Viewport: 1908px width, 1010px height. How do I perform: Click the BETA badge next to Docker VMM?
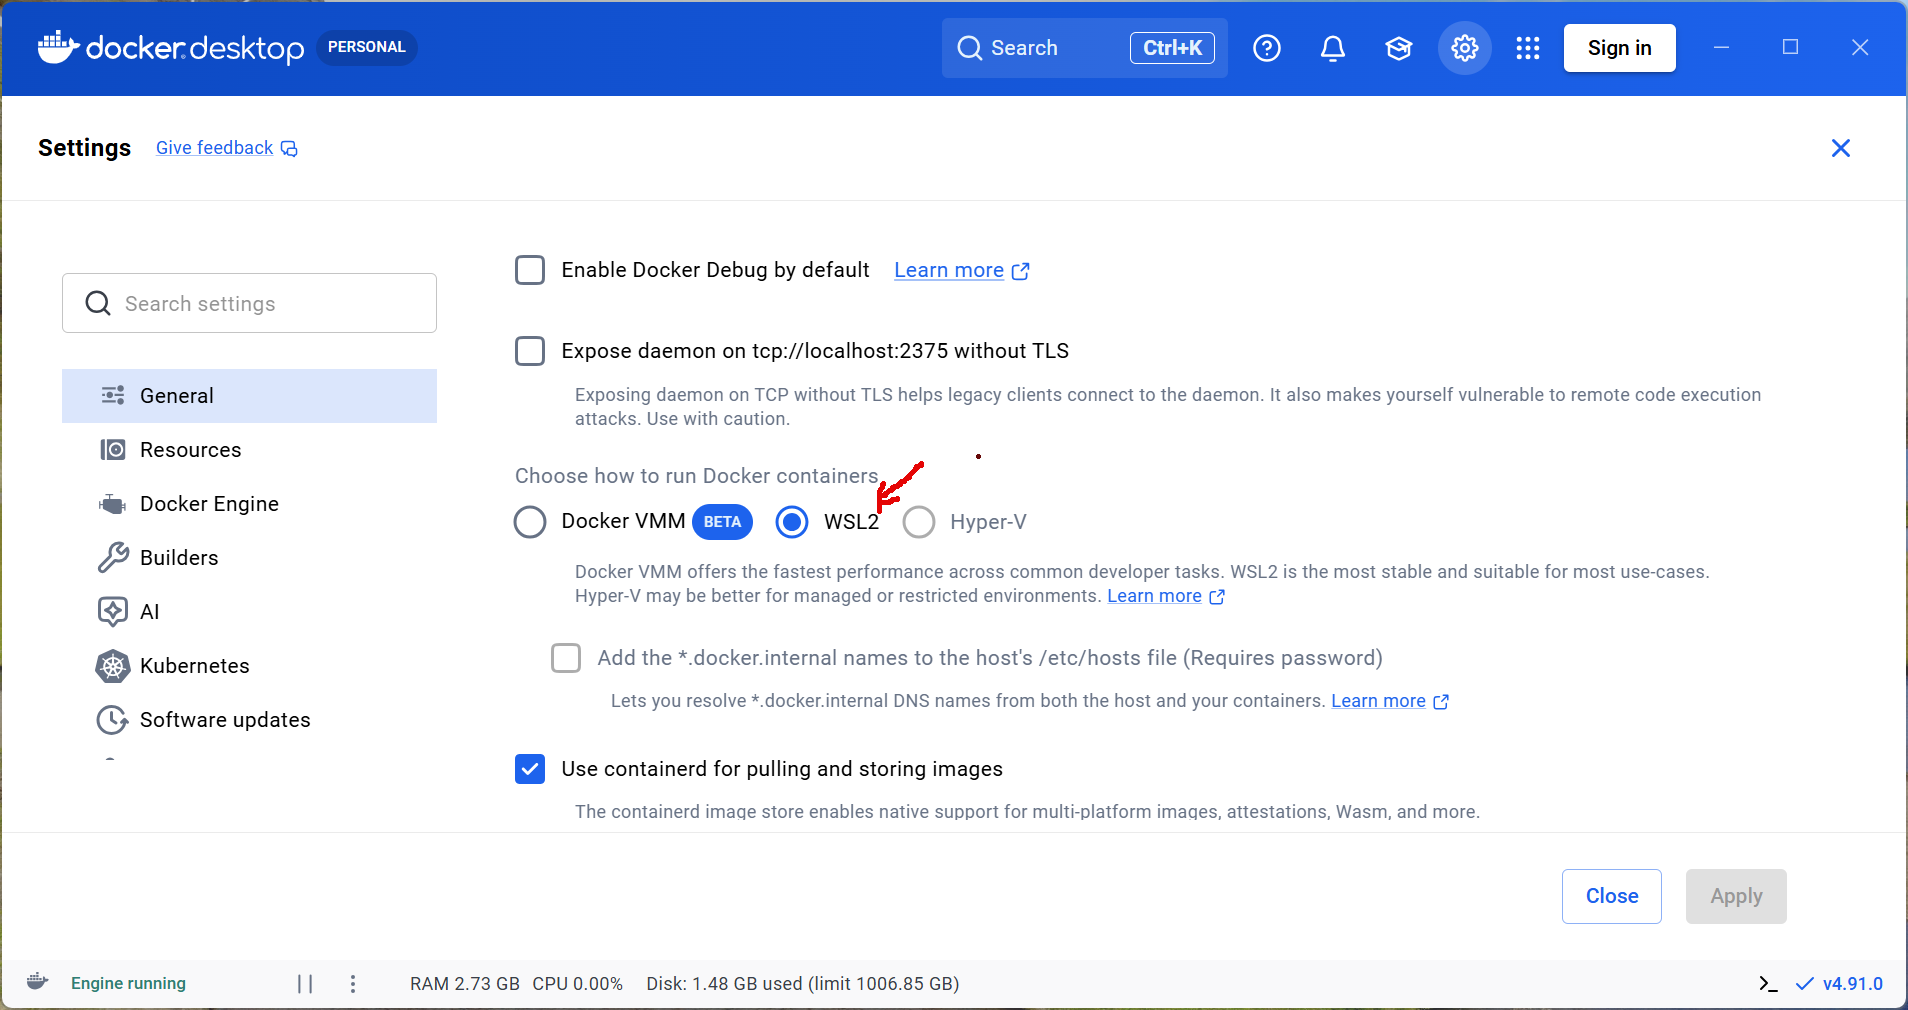pos(722,522)
